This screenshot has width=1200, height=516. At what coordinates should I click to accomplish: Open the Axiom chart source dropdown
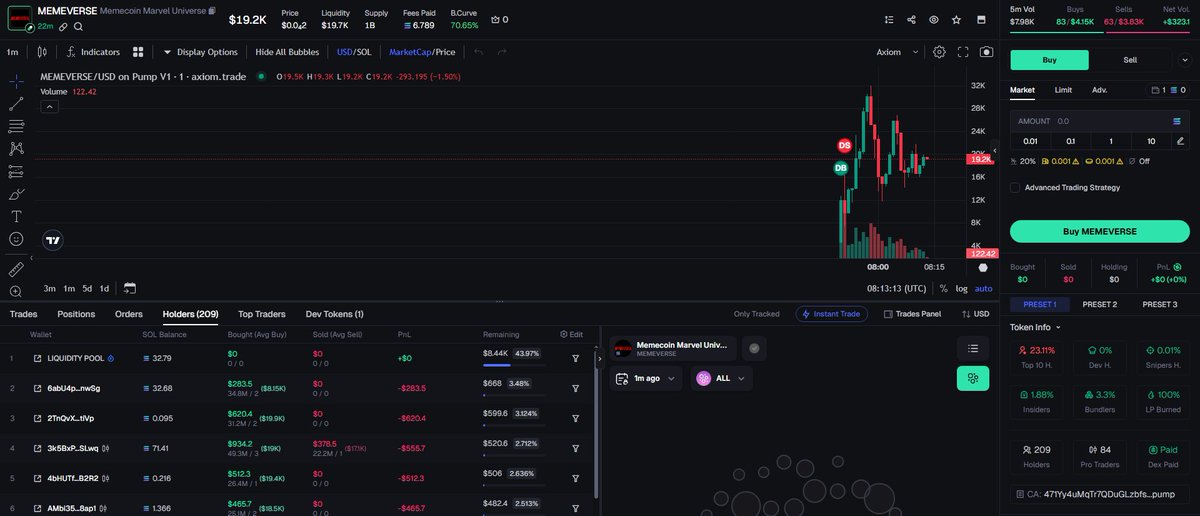click(896, 52)
